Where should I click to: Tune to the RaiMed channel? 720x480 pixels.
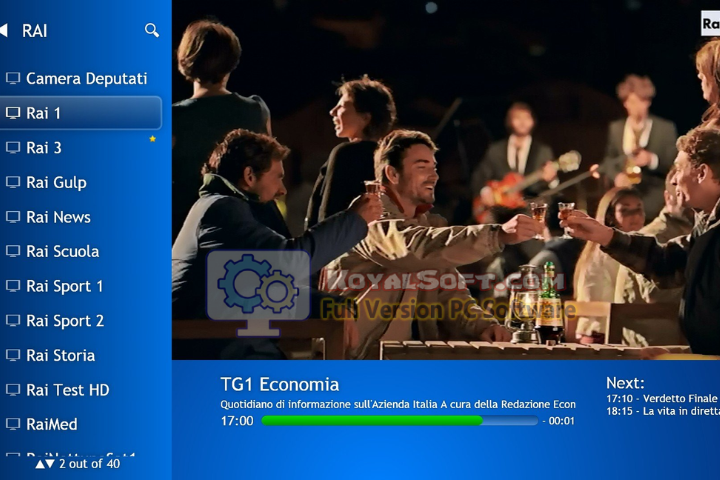coord(81,424)
